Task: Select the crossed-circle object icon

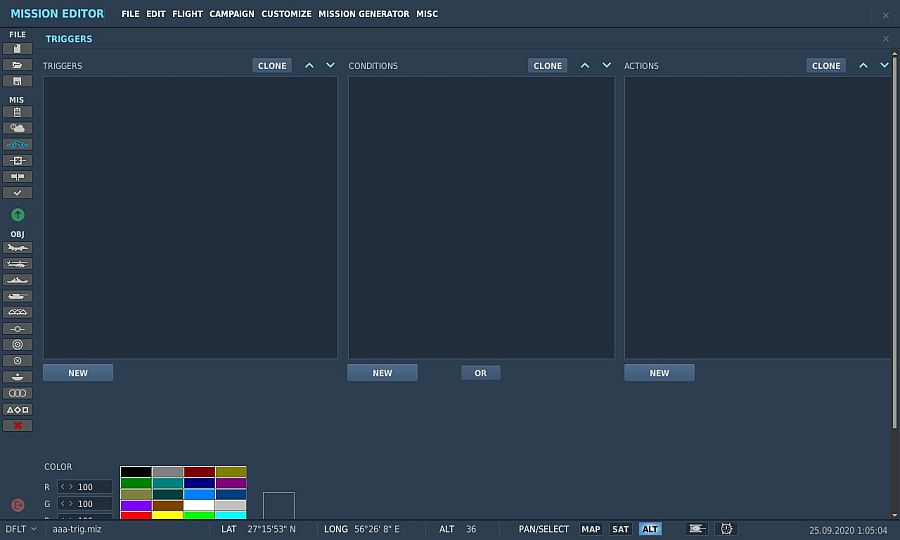Action: (17, 361)
